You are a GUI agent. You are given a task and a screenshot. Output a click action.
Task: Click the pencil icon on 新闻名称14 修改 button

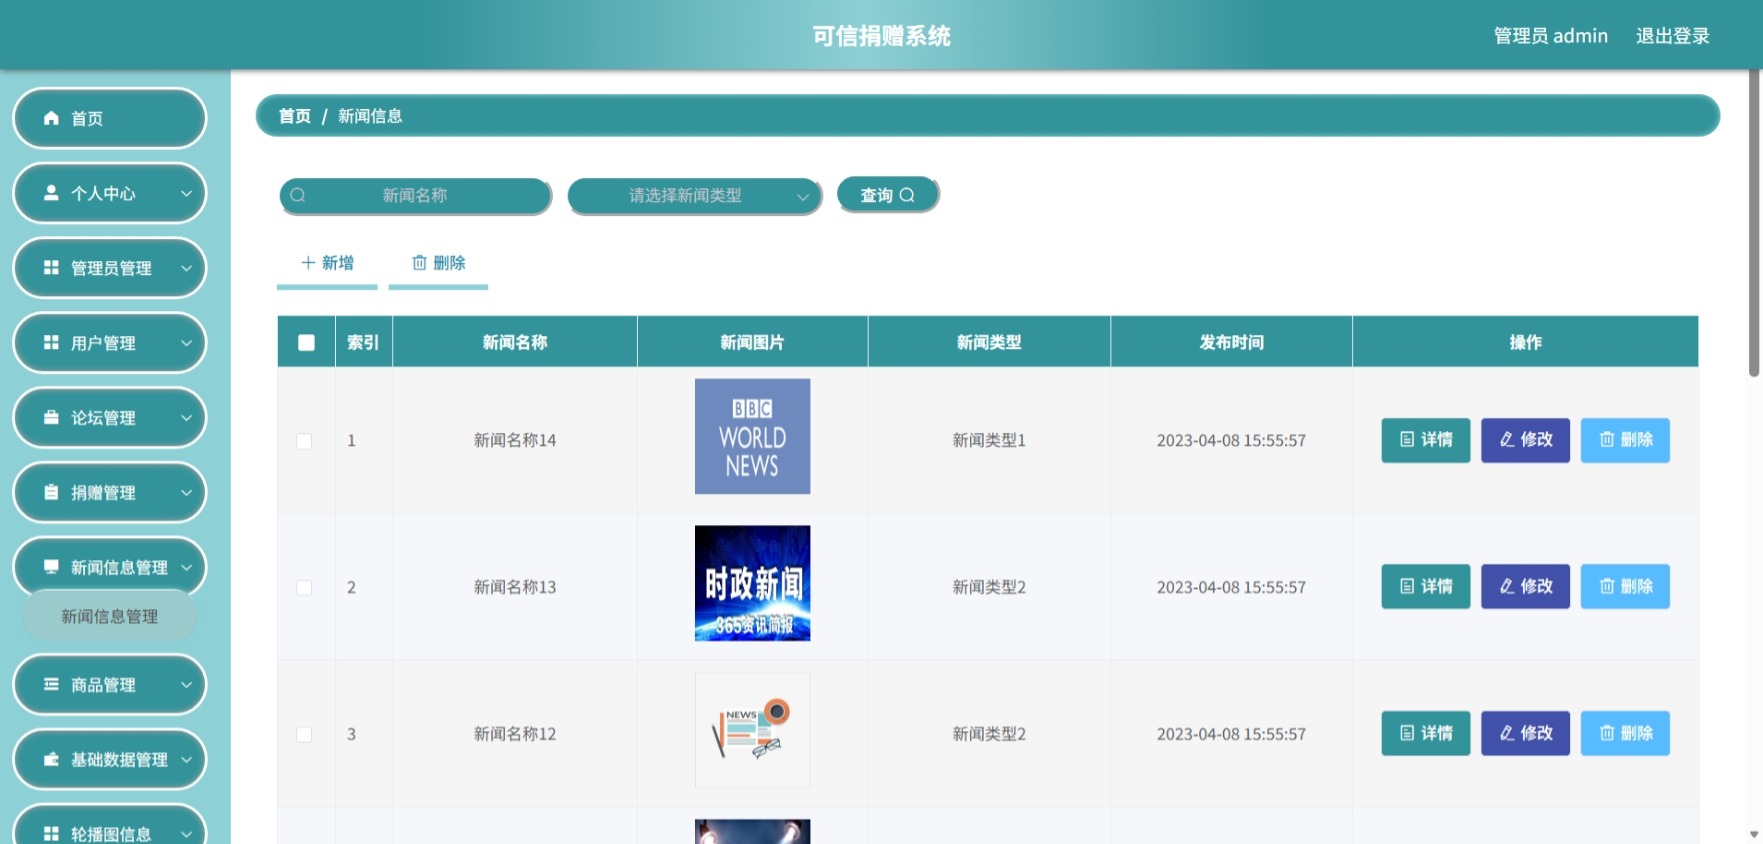click(x=1506, y=439)
